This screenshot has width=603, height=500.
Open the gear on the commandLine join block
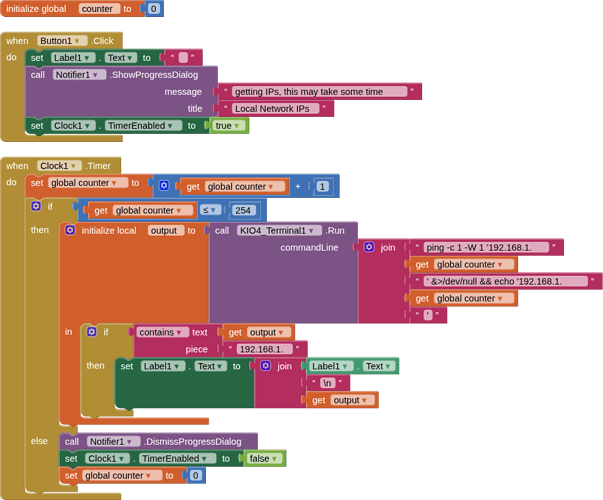369,247
